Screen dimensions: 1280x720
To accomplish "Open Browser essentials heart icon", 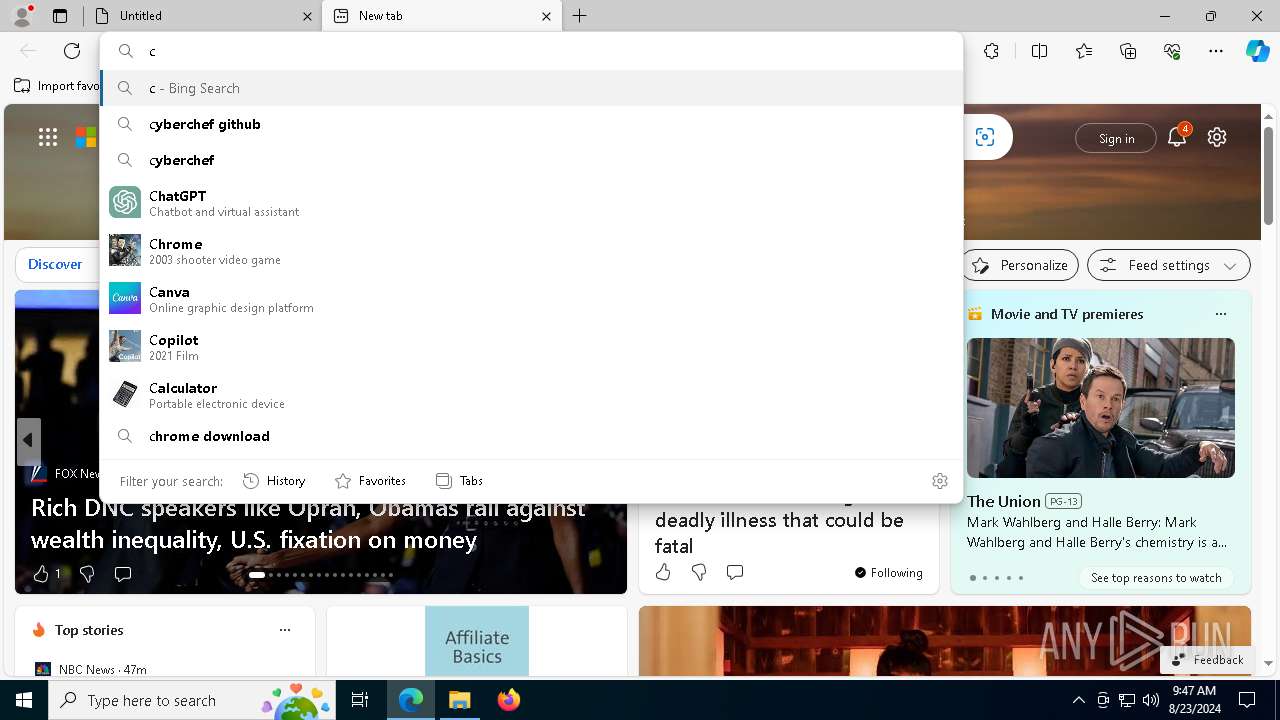I will click(x=1172, y=51).
